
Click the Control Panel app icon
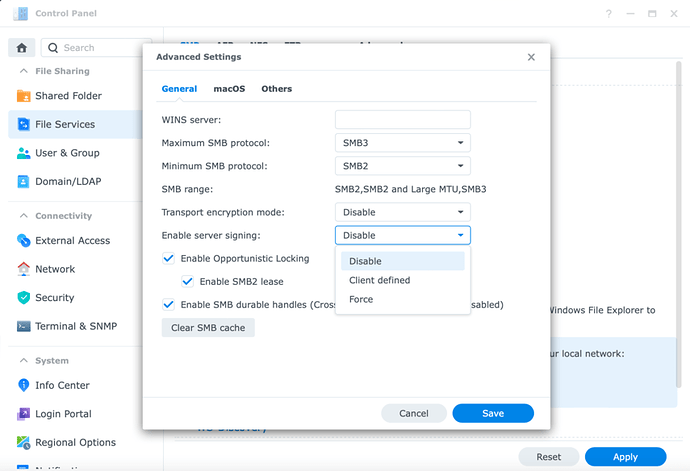click(x=20, y=13)
